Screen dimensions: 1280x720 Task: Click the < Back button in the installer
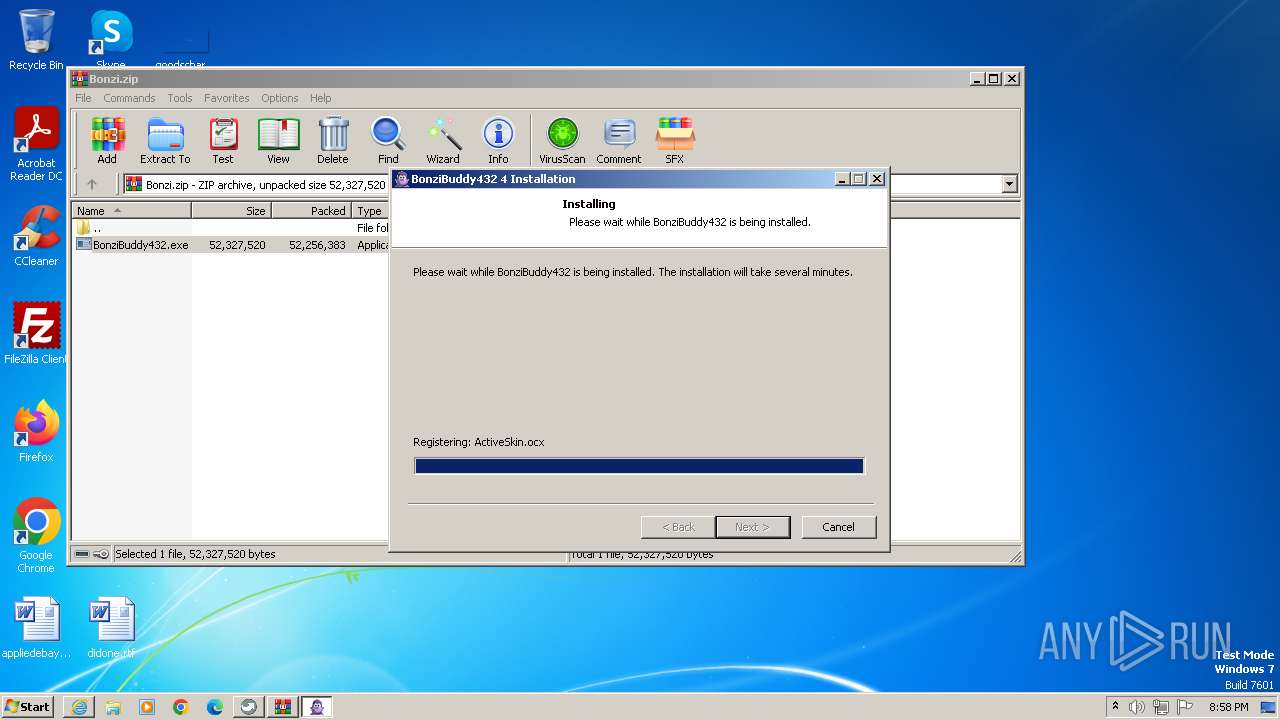coord(678,527)
